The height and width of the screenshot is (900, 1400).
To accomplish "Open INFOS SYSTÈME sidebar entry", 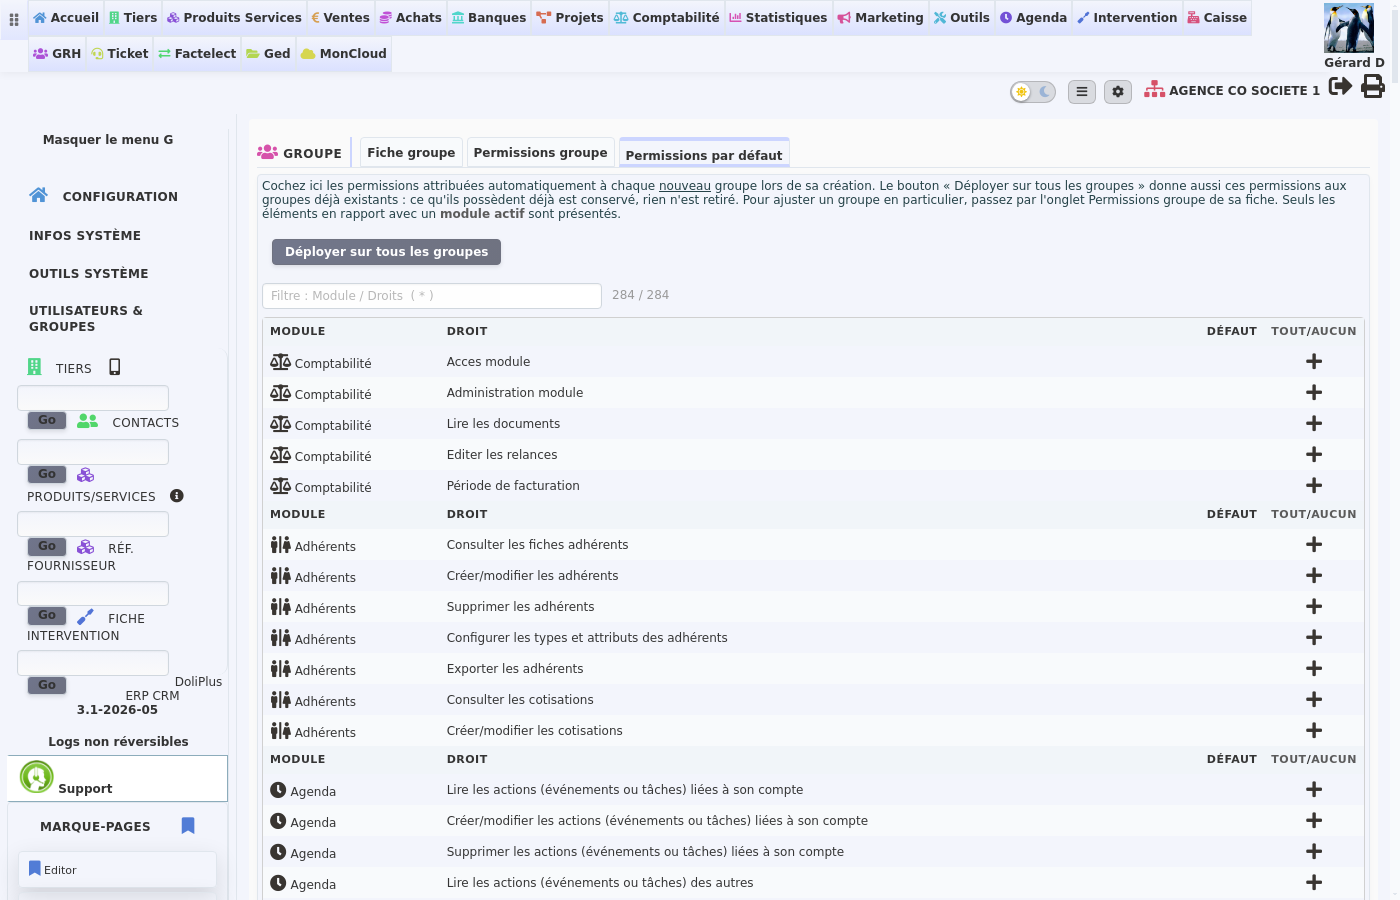I will tap(85, 236).
